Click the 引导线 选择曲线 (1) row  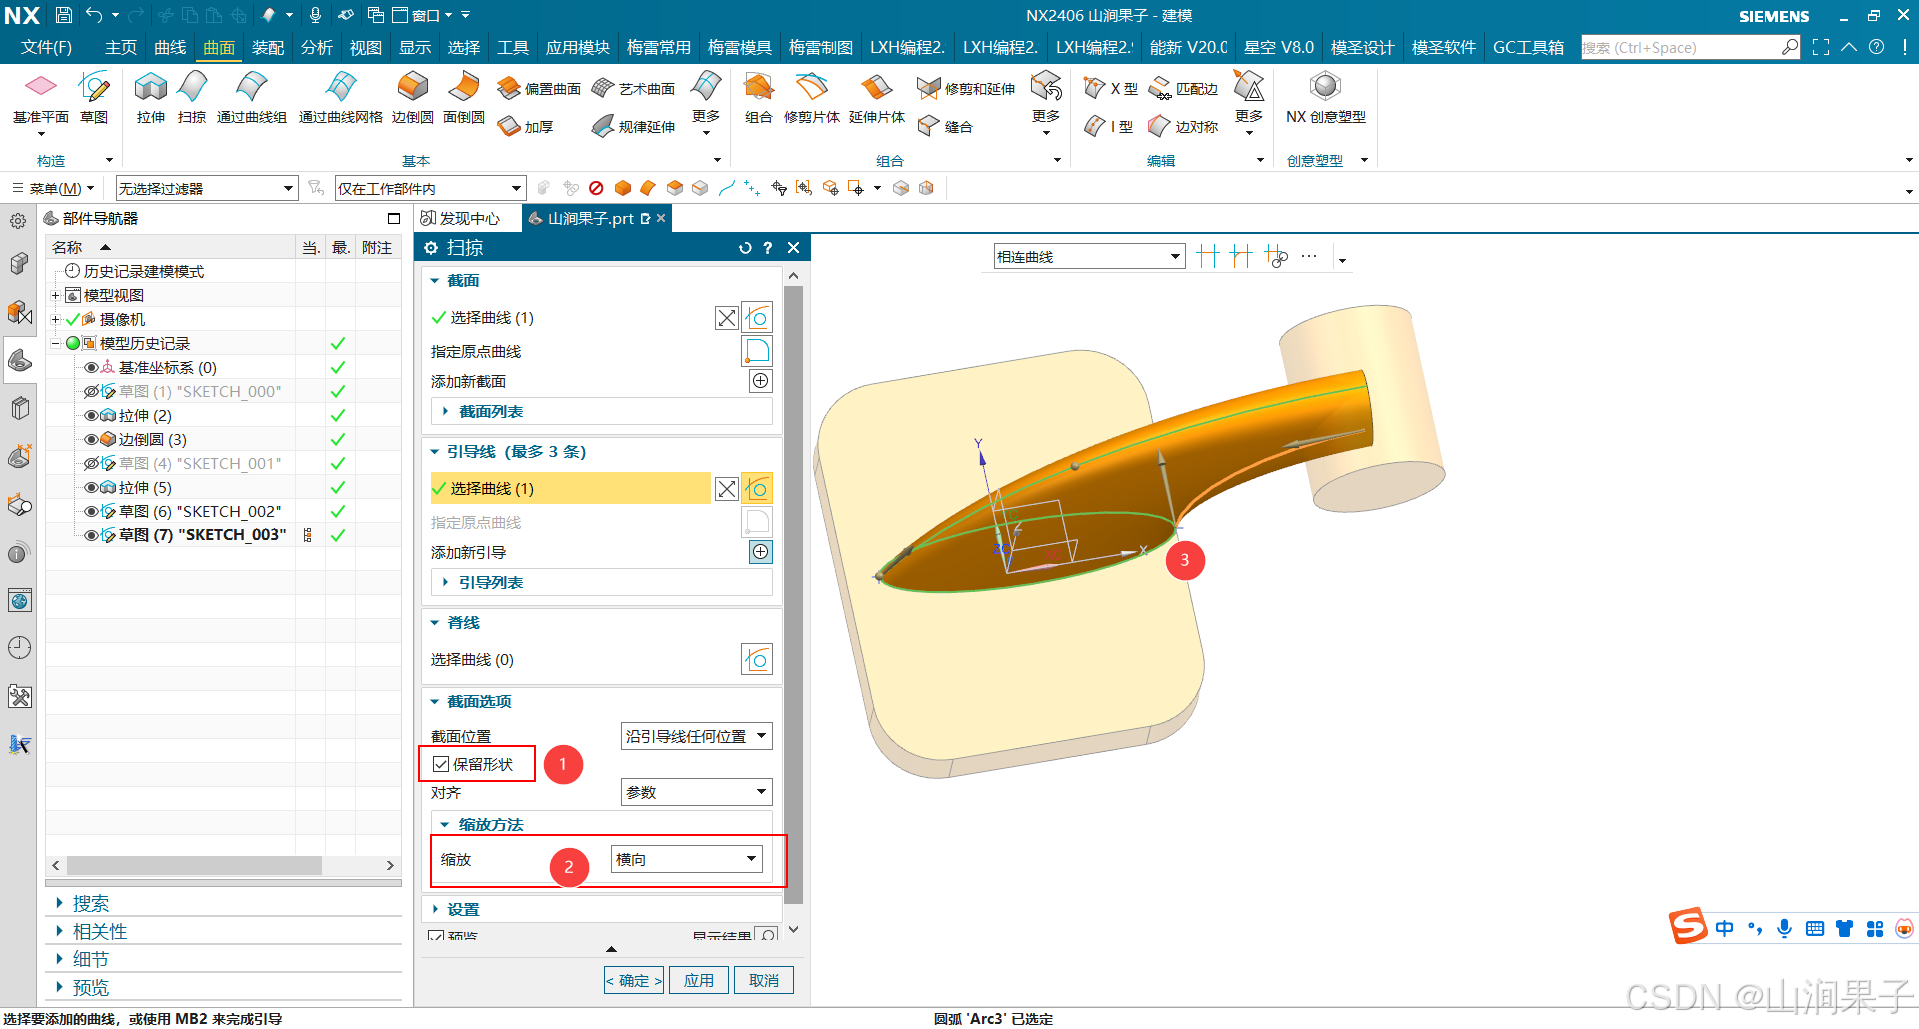(x=571, y=488)
